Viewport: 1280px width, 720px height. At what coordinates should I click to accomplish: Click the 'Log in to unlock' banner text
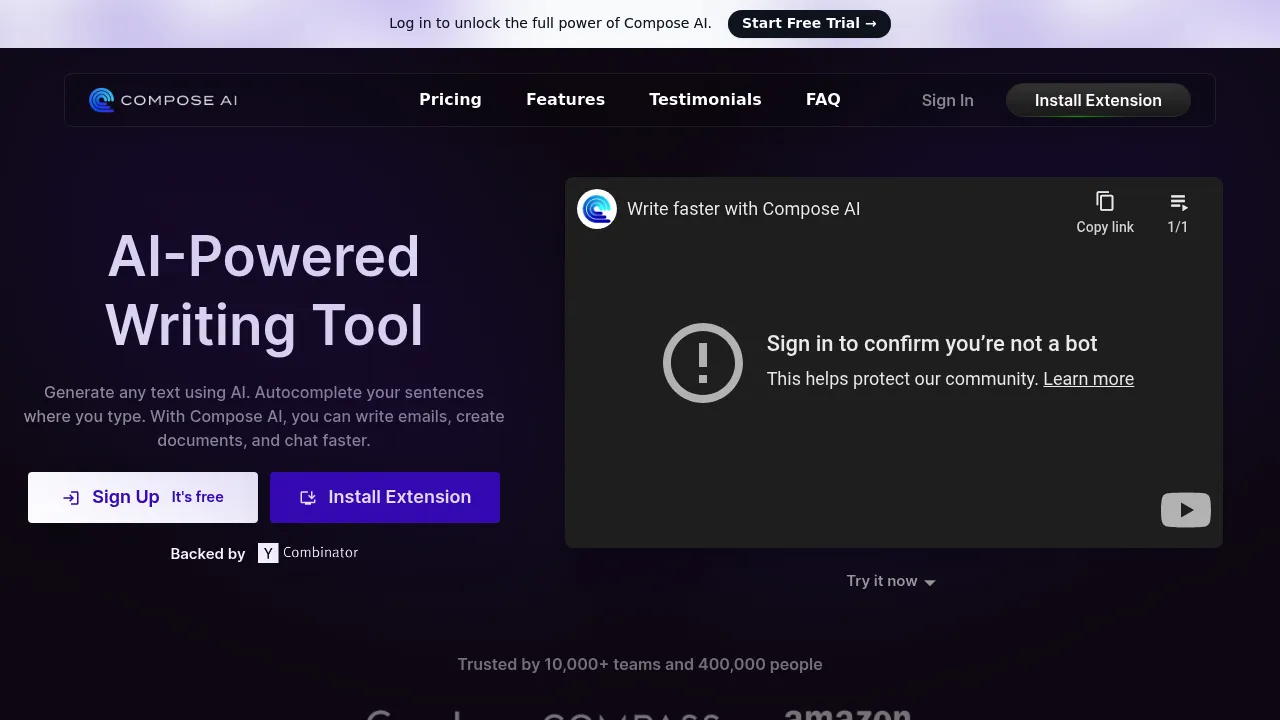click(x=550, y=23)
